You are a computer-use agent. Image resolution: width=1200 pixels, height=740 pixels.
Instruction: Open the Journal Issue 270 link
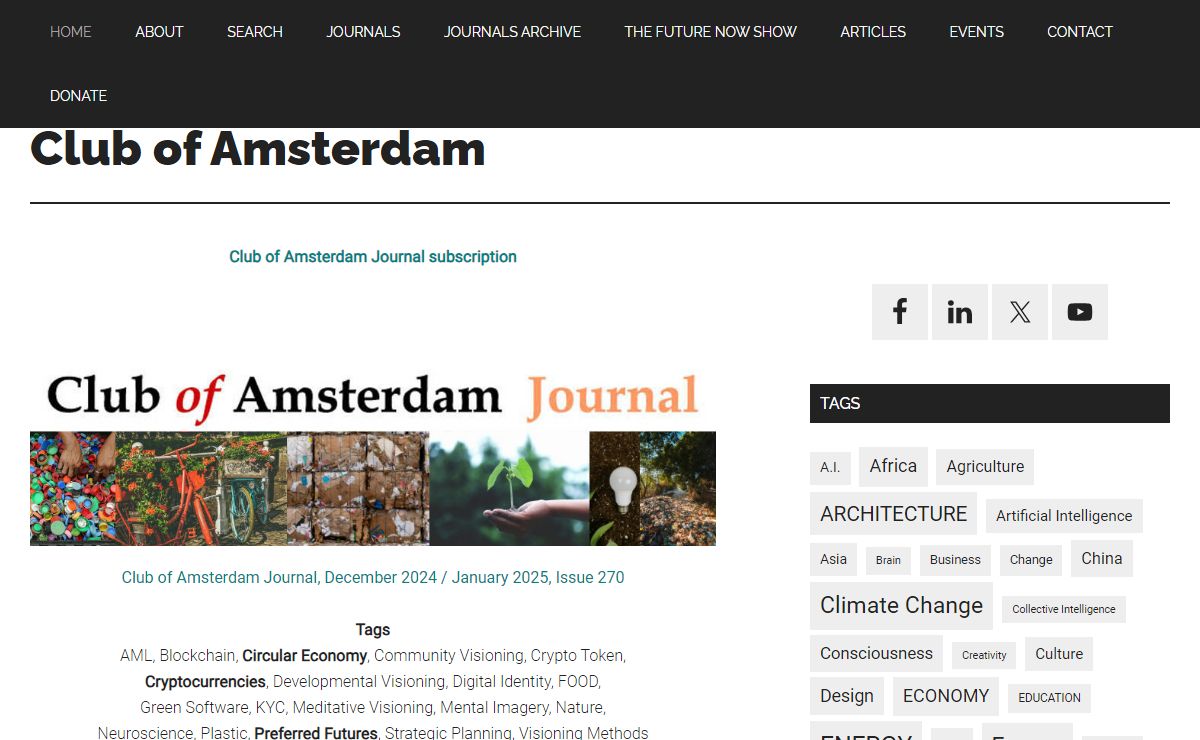point(373,578)
